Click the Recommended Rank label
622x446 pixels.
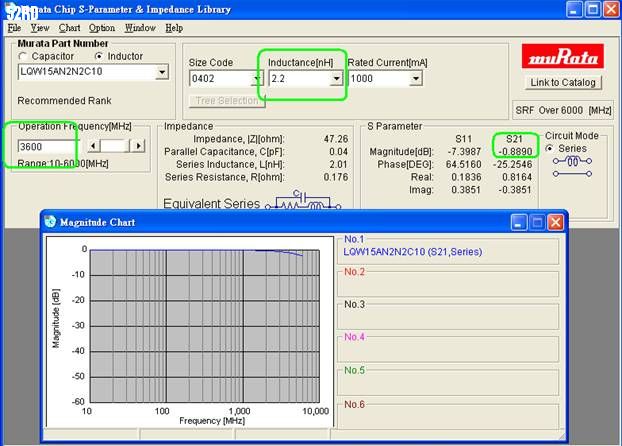[64, 101]
